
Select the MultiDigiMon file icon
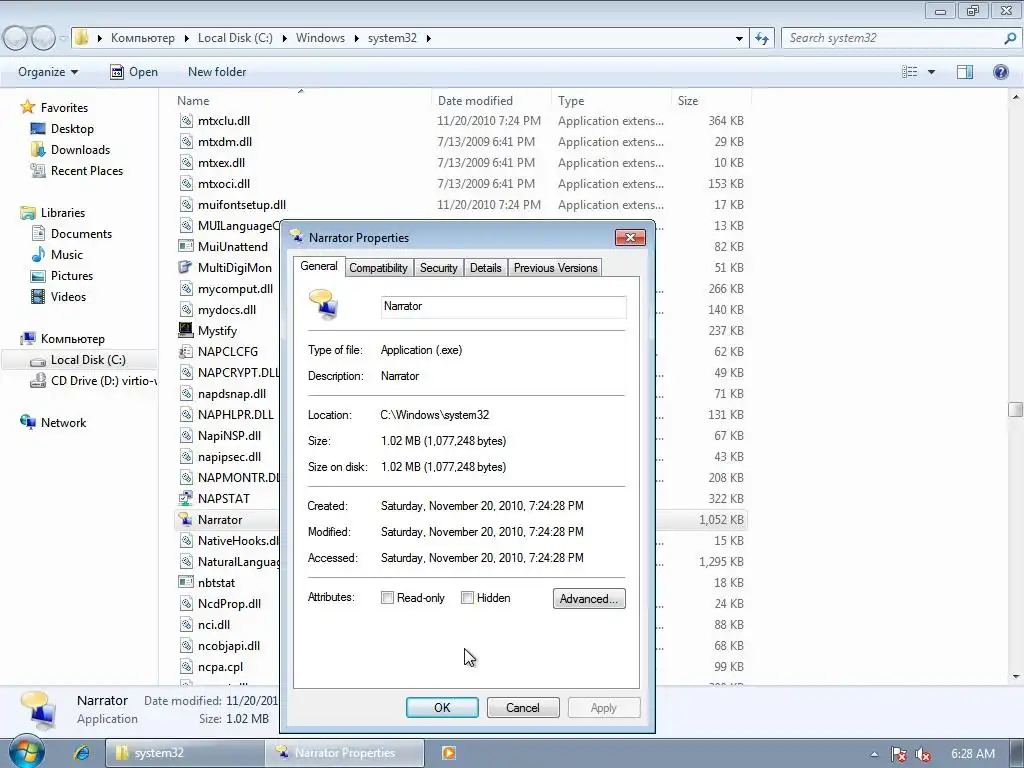(x=186, y=268)
